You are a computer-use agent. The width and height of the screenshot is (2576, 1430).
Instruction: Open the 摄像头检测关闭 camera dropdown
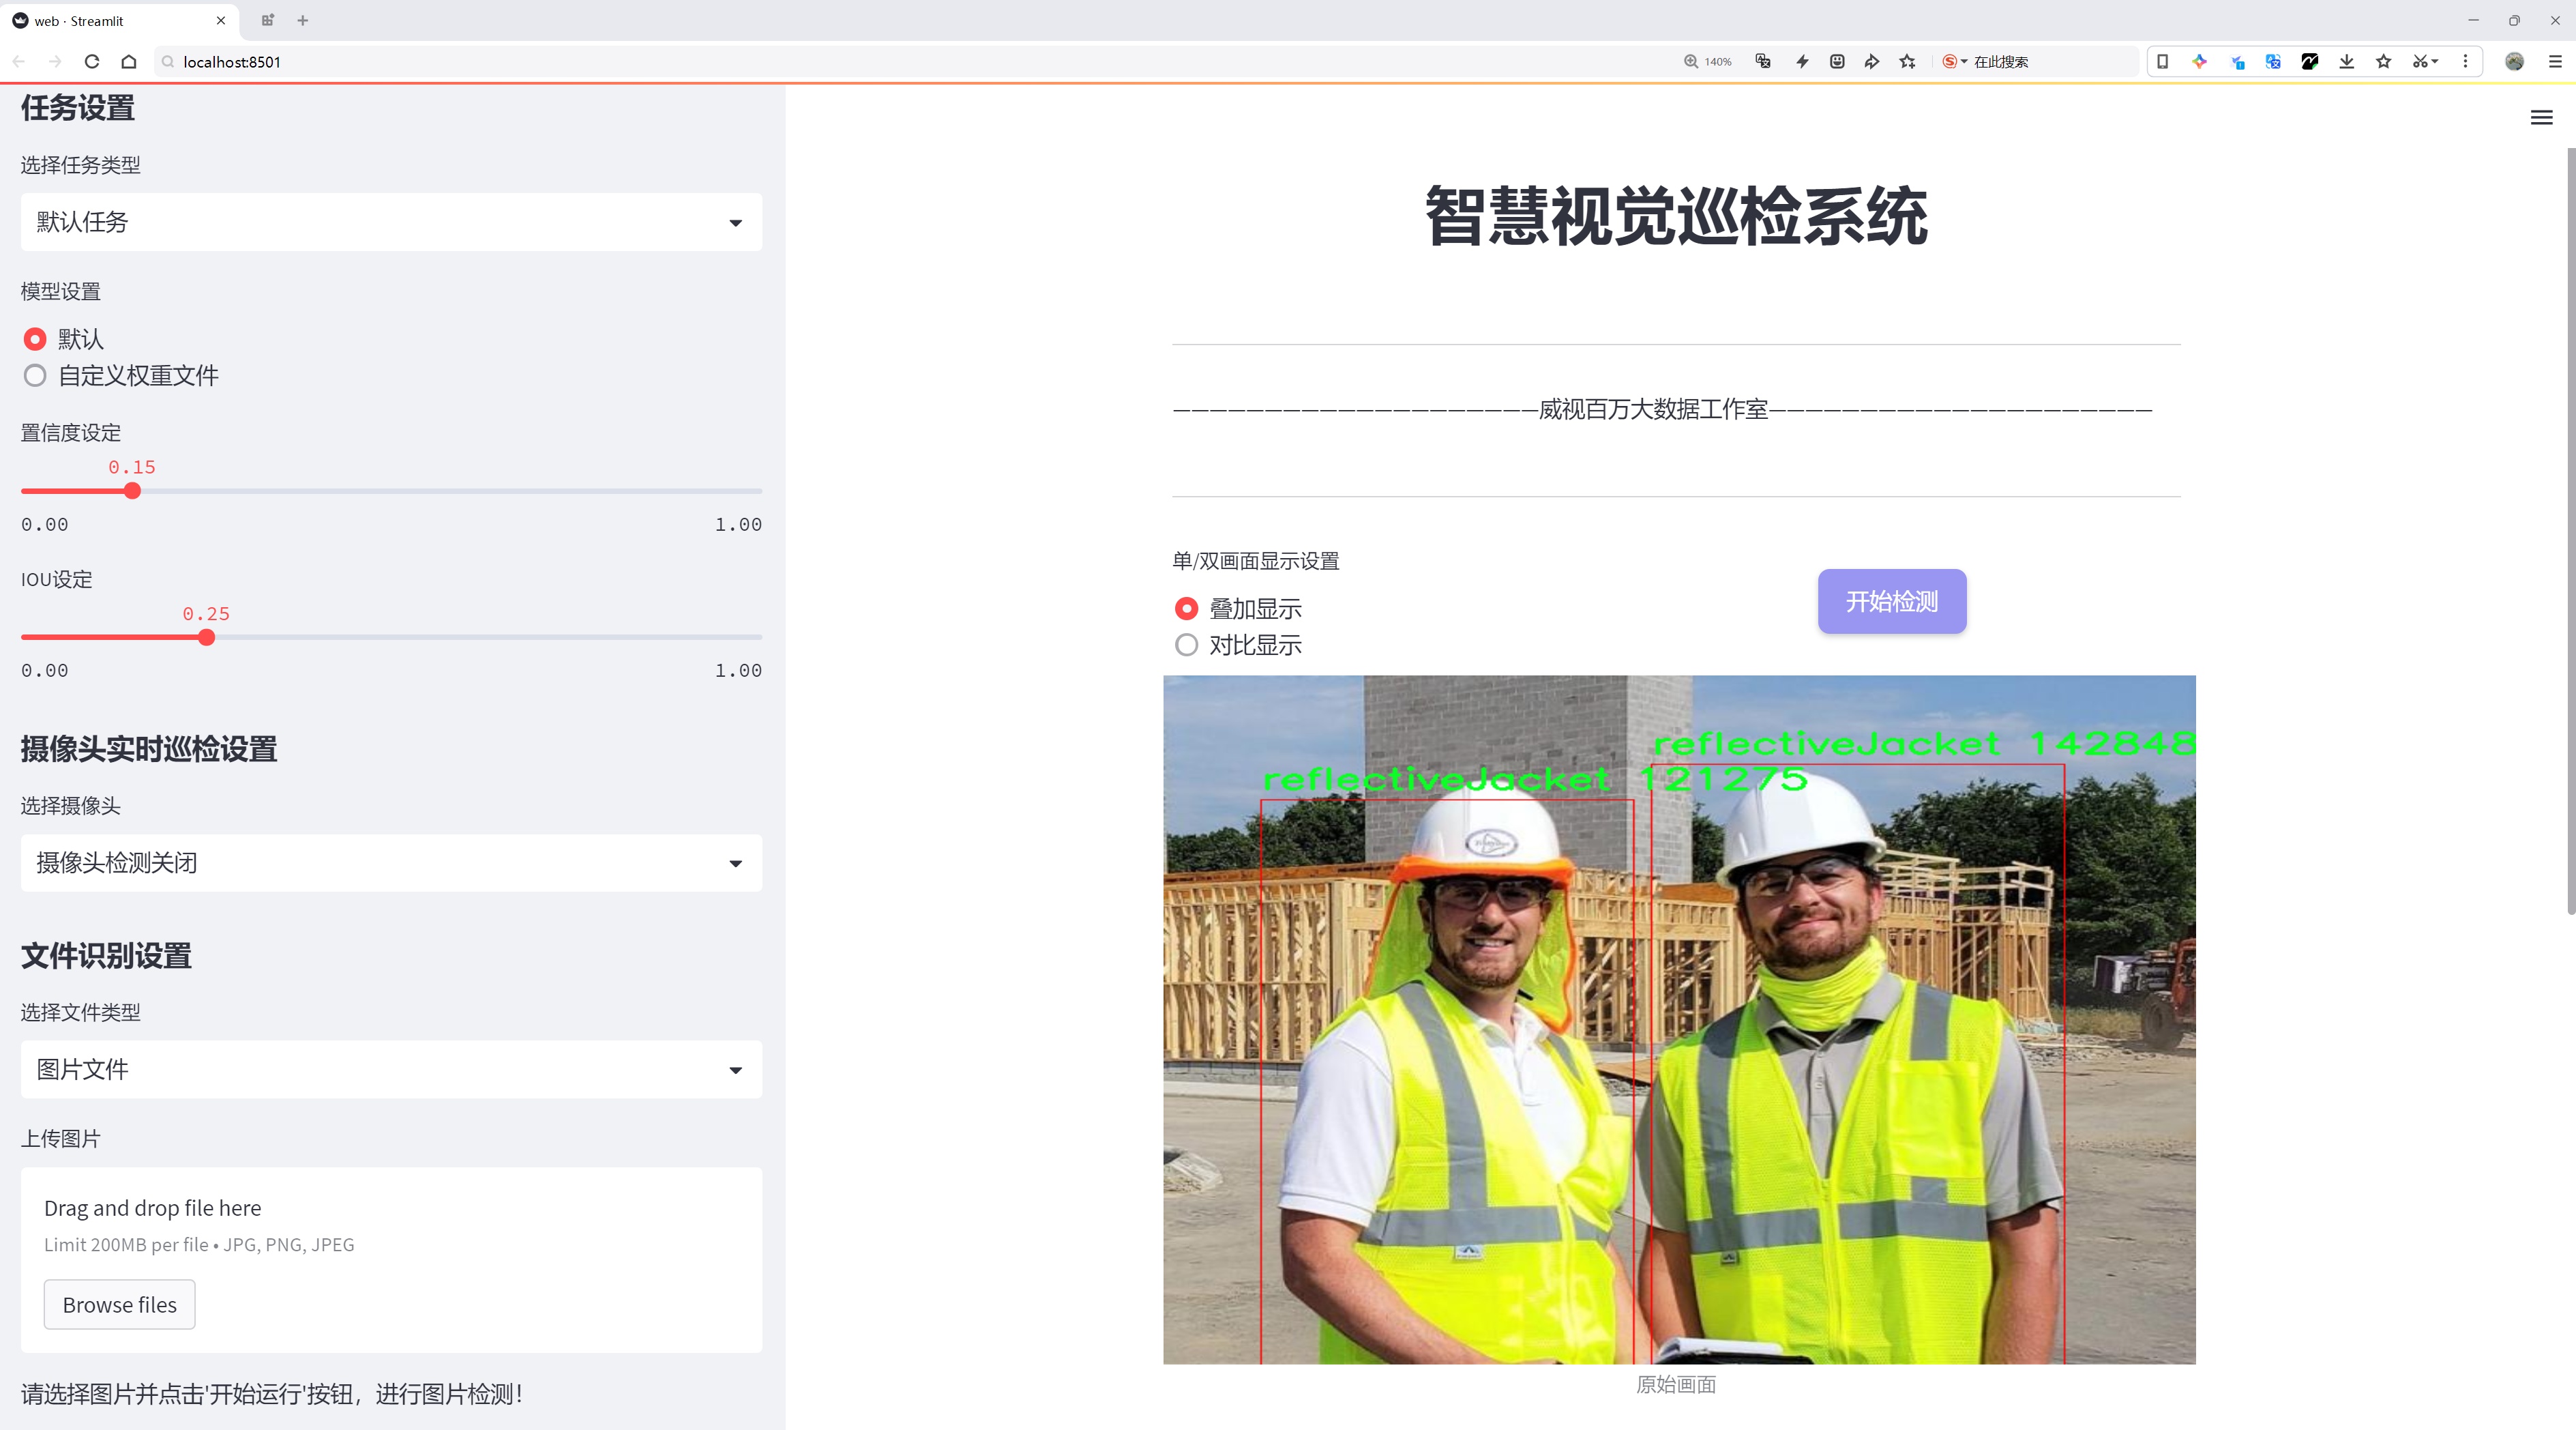(x=391, y=862)
